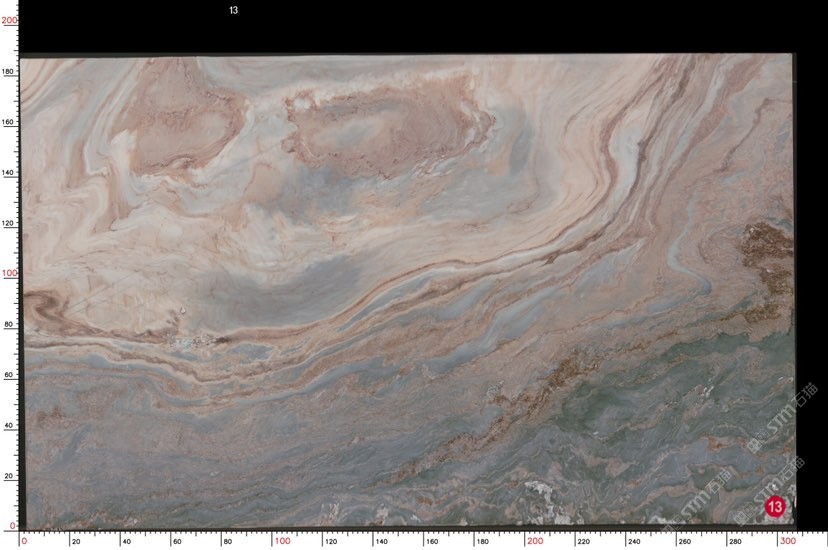Click the 60 mark on vertical ruler

pos(9,375)
